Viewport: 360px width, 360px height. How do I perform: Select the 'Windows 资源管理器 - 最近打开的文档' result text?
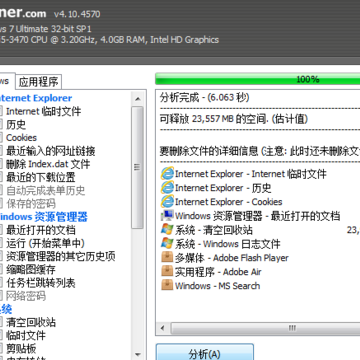tap(257, 216)
